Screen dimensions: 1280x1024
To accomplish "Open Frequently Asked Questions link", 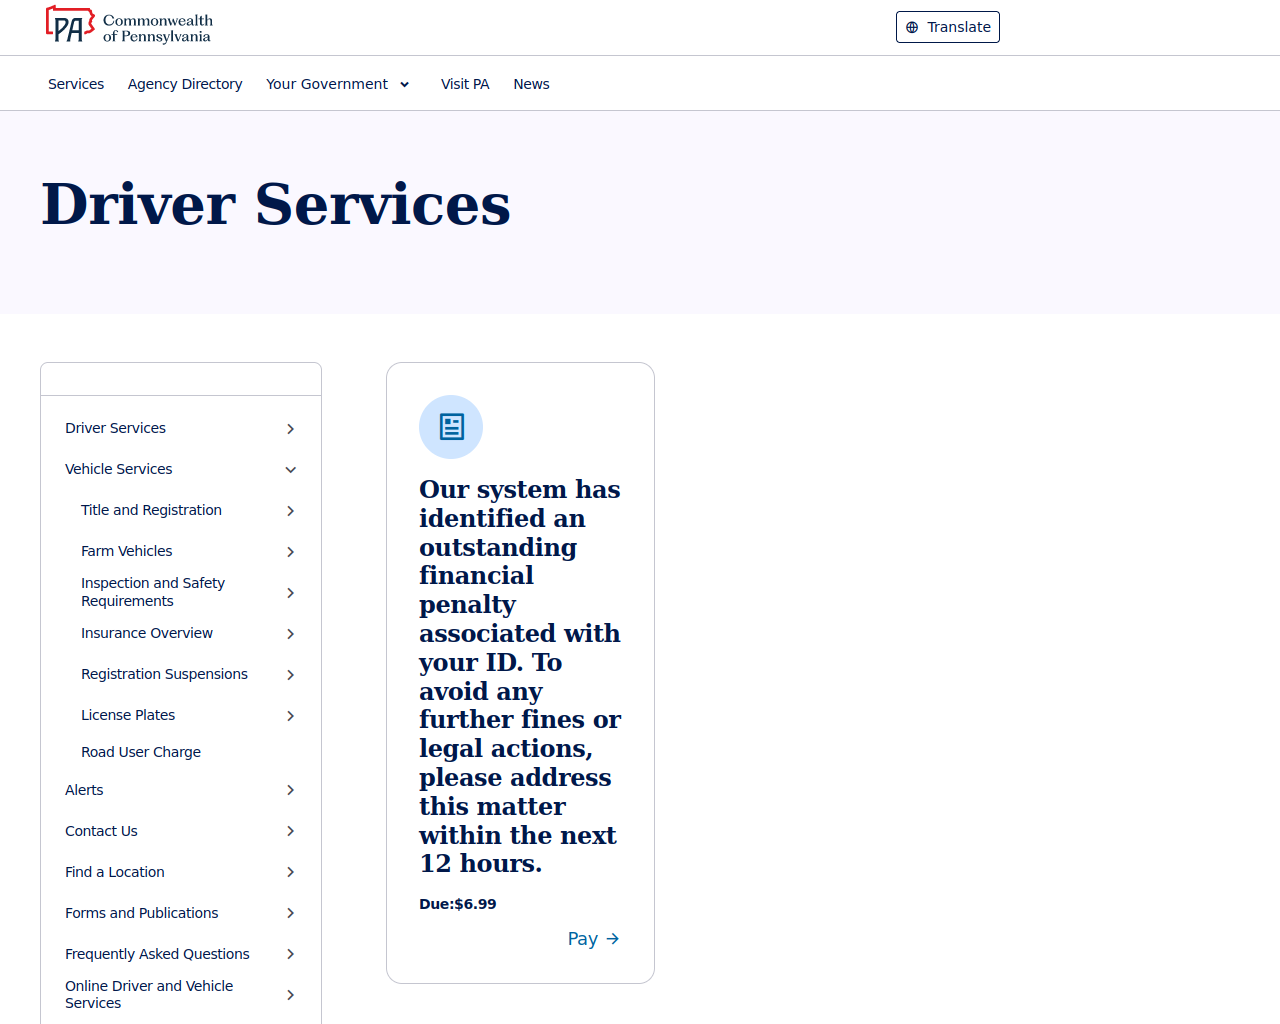I will tap(157, 954).
